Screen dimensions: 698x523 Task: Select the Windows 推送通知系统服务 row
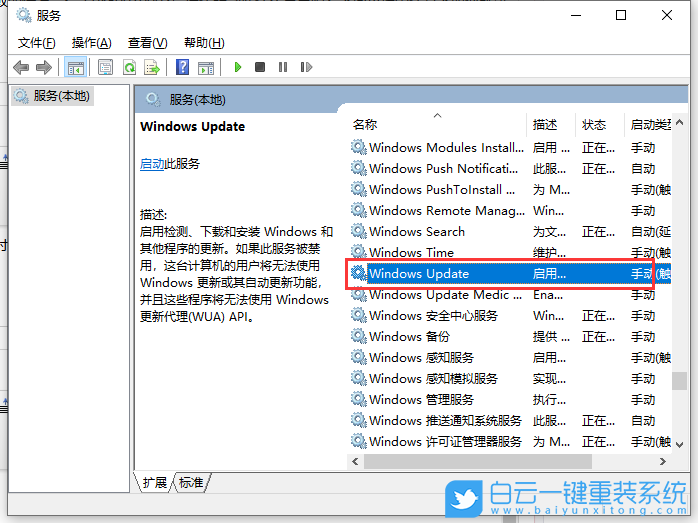(x=510, y=420)
